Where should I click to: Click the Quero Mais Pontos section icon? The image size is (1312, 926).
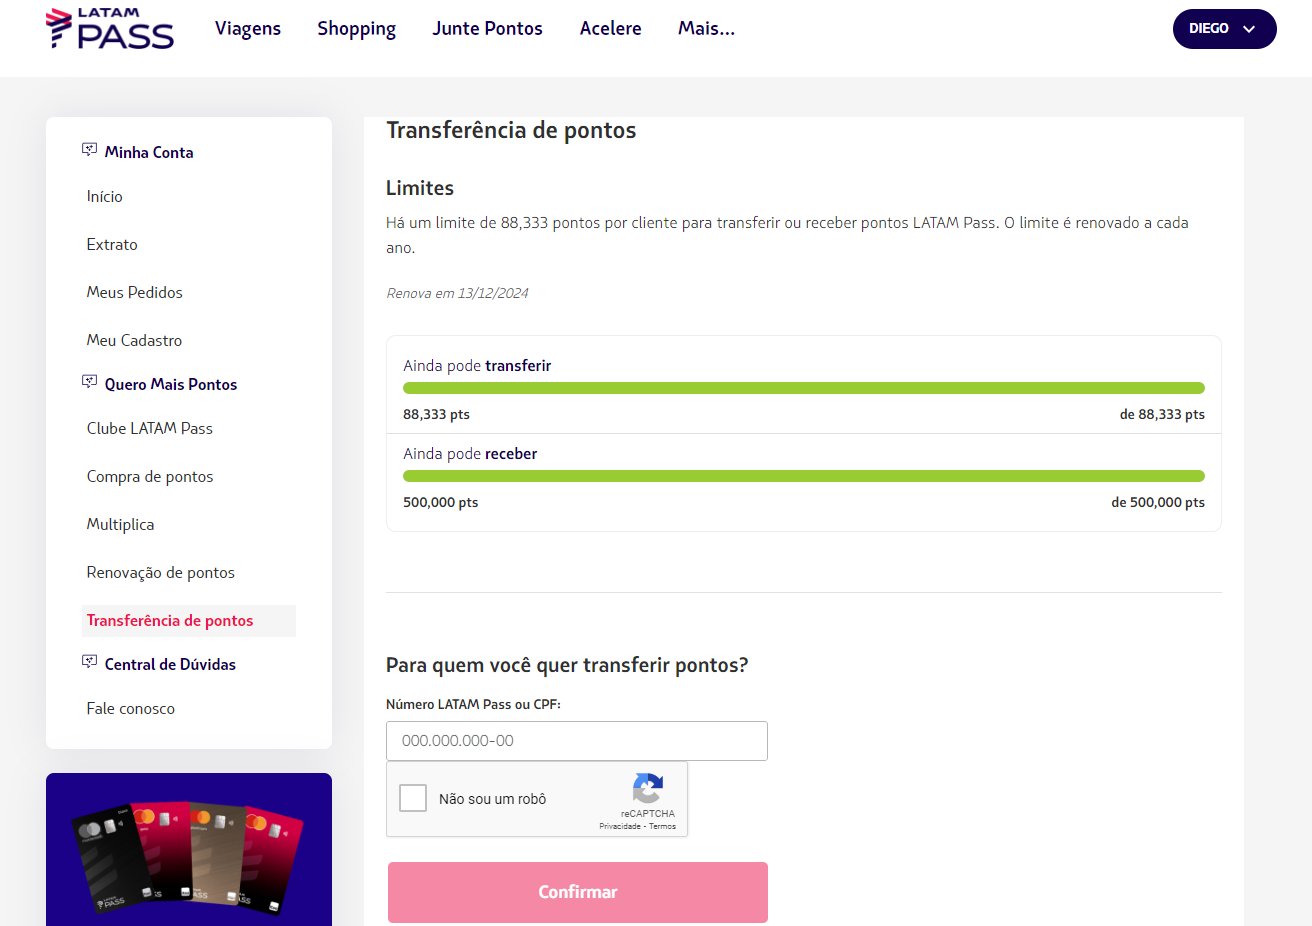pyautogui.click(x=89, y=382)
